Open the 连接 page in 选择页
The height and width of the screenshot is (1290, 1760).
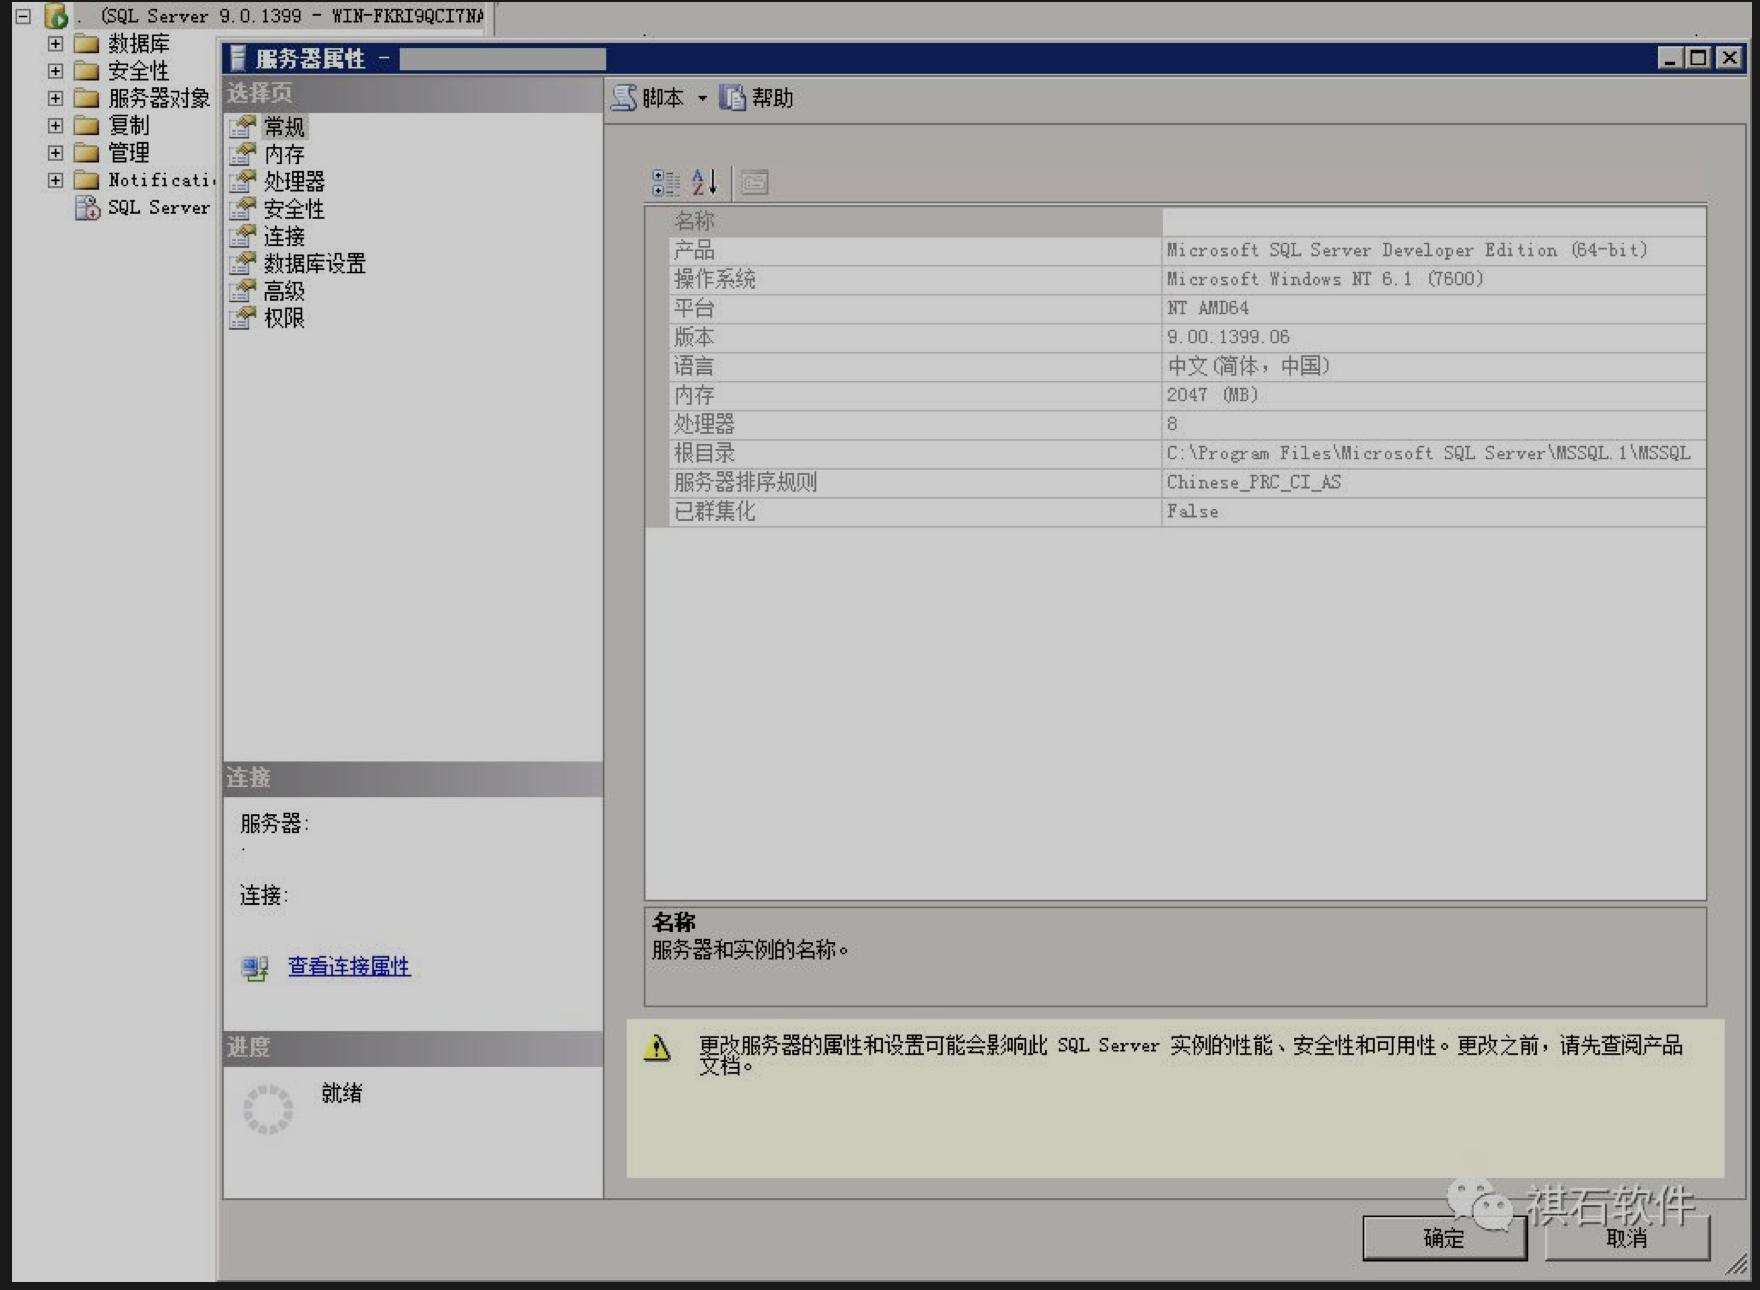[284, 236]
